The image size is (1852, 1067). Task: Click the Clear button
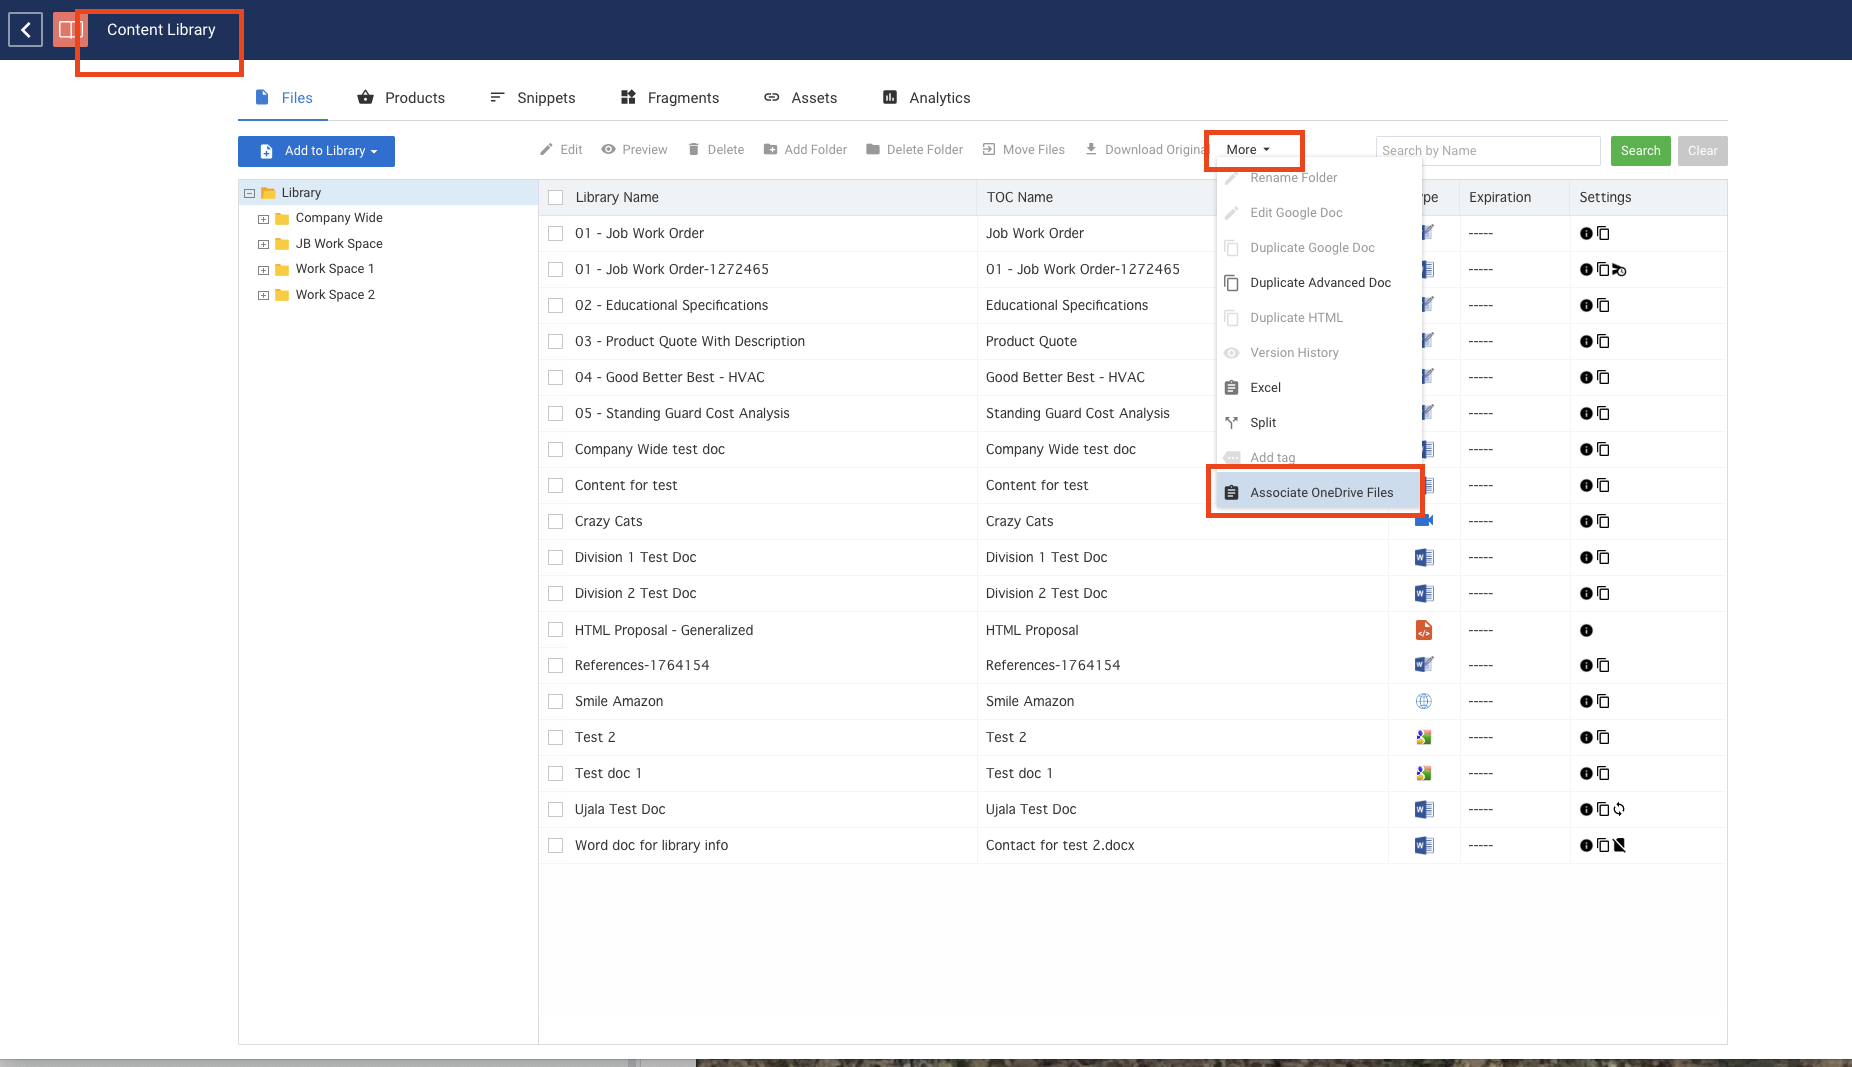1701,150
